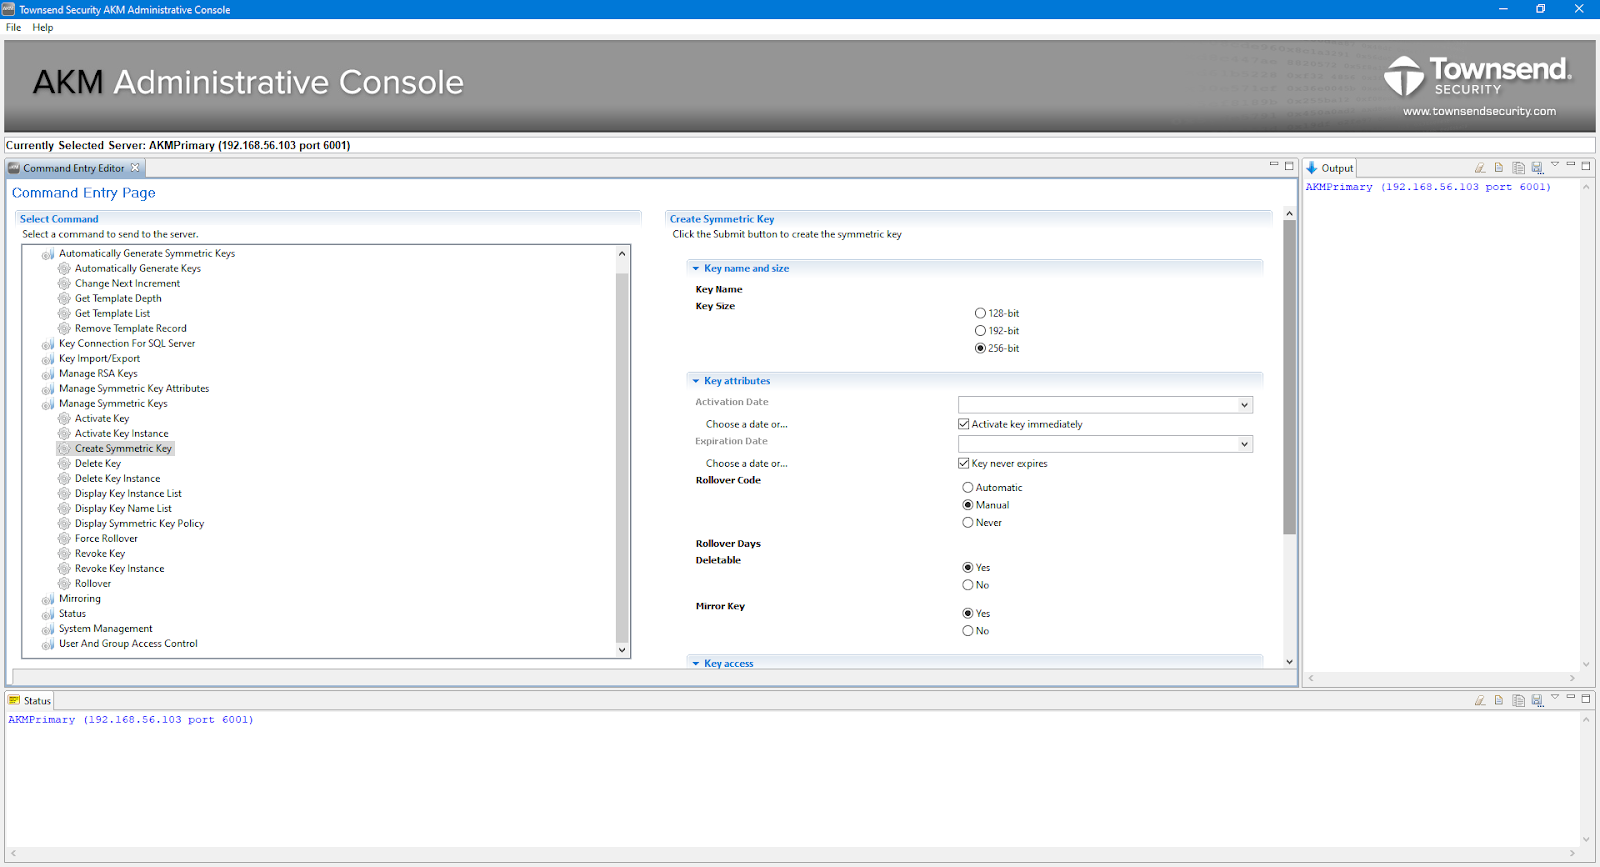
Task: Open the Activation Date dropdown
Action: [x=1244, y=405]
